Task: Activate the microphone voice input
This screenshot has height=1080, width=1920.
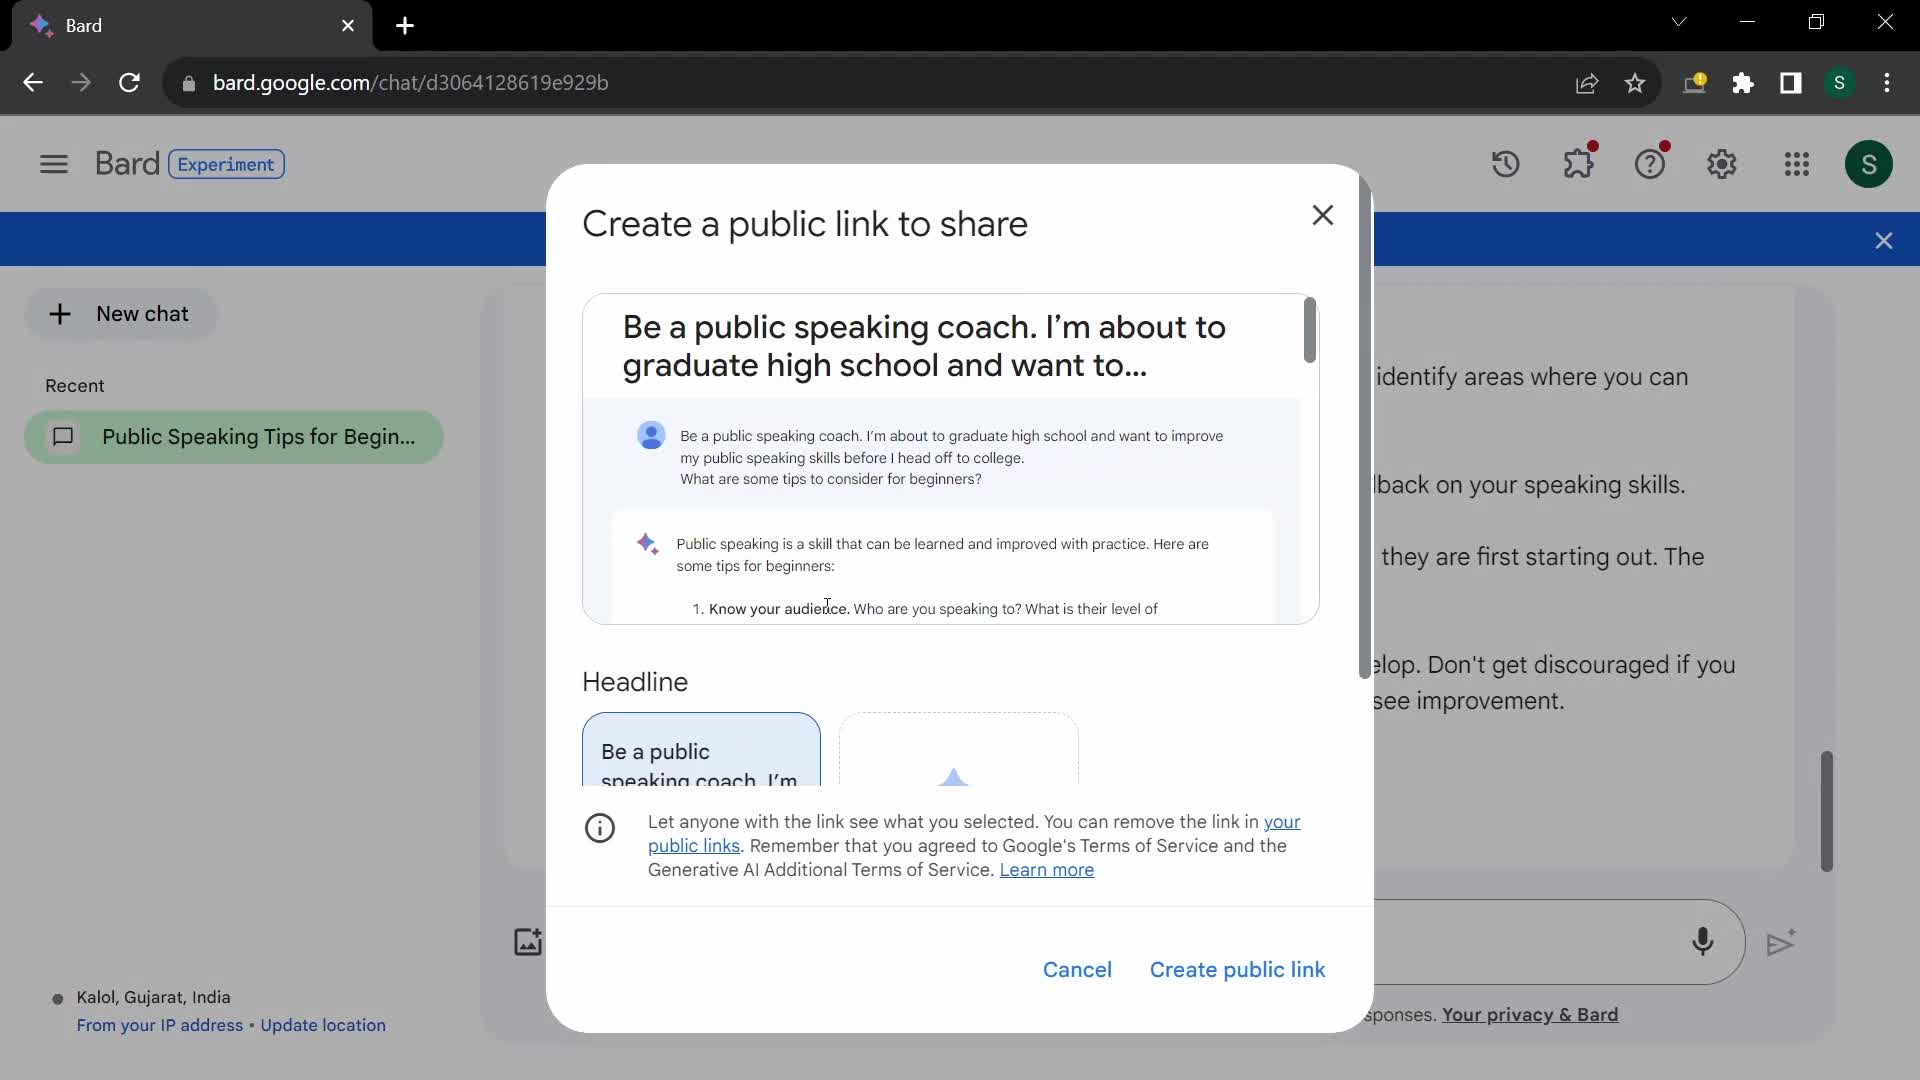Action: [1702, 942]
